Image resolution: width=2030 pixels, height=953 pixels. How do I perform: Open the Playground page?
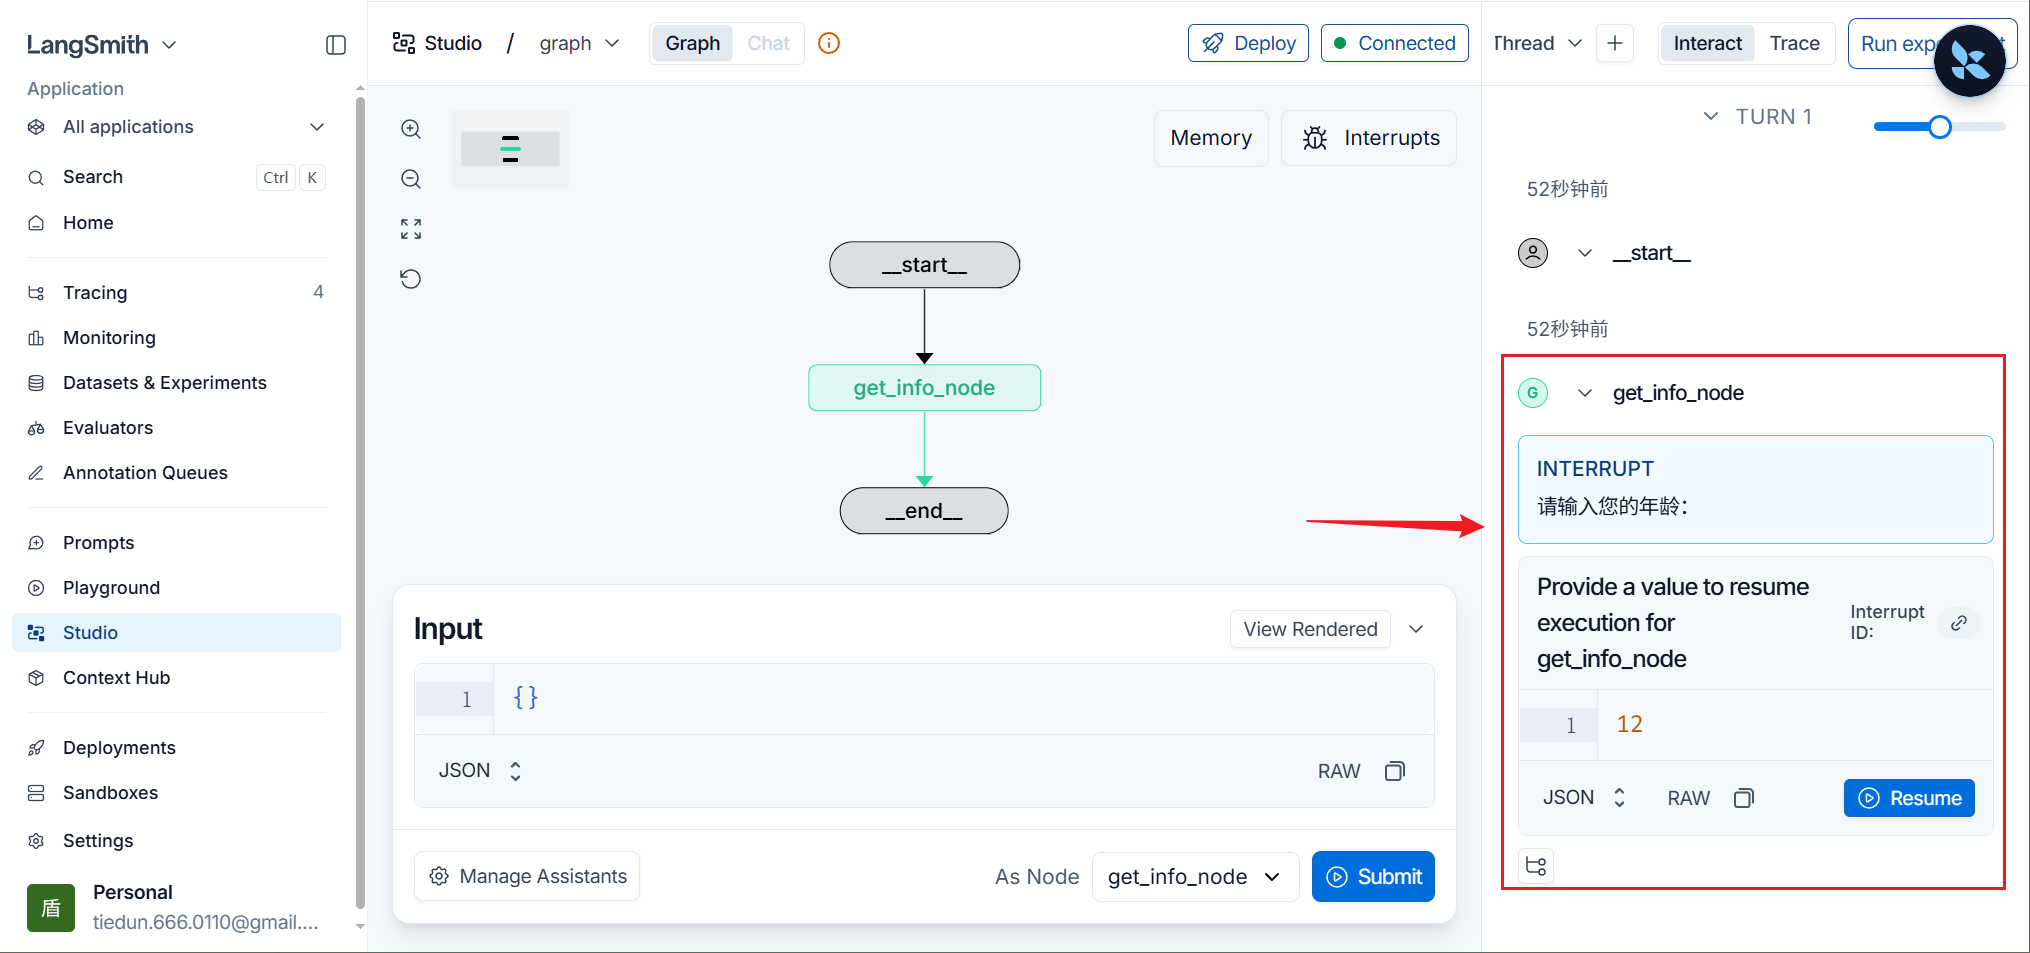click(176, 588)
